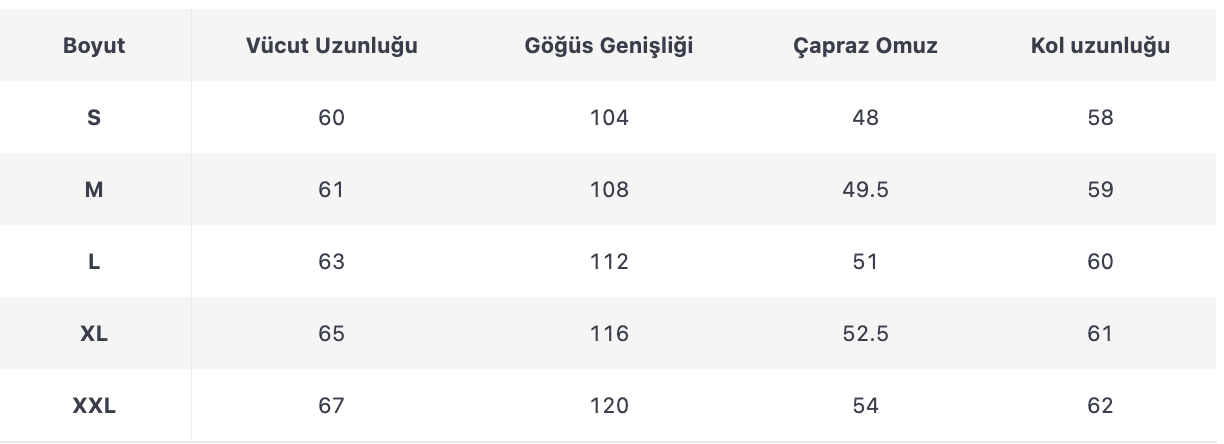Select the S size row label

[94, 117]
